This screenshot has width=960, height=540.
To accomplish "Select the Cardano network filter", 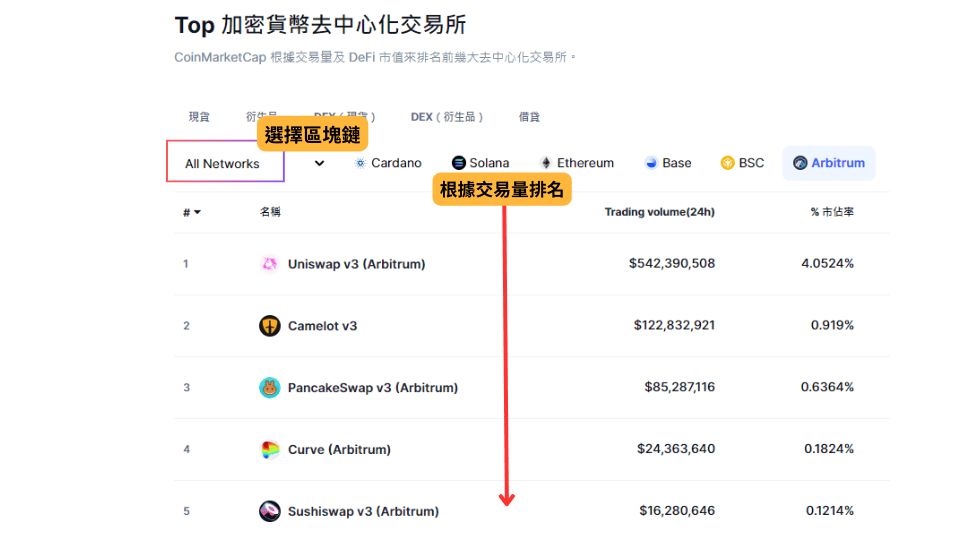I will point(388,163).
